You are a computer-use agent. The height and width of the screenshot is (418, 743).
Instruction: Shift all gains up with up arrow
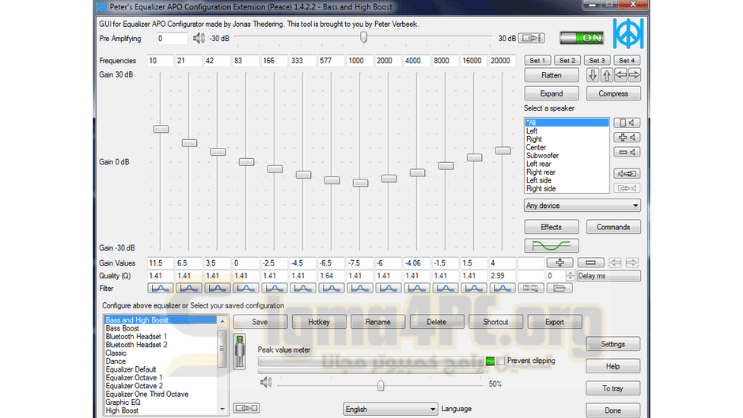[x=607, y=75]
